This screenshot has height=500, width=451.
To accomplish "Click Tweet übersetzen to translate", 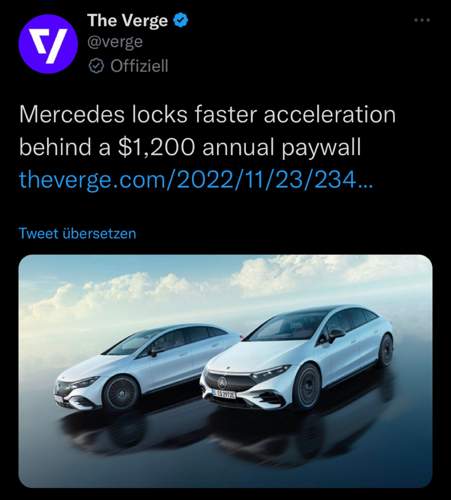I will coord(77,233).
